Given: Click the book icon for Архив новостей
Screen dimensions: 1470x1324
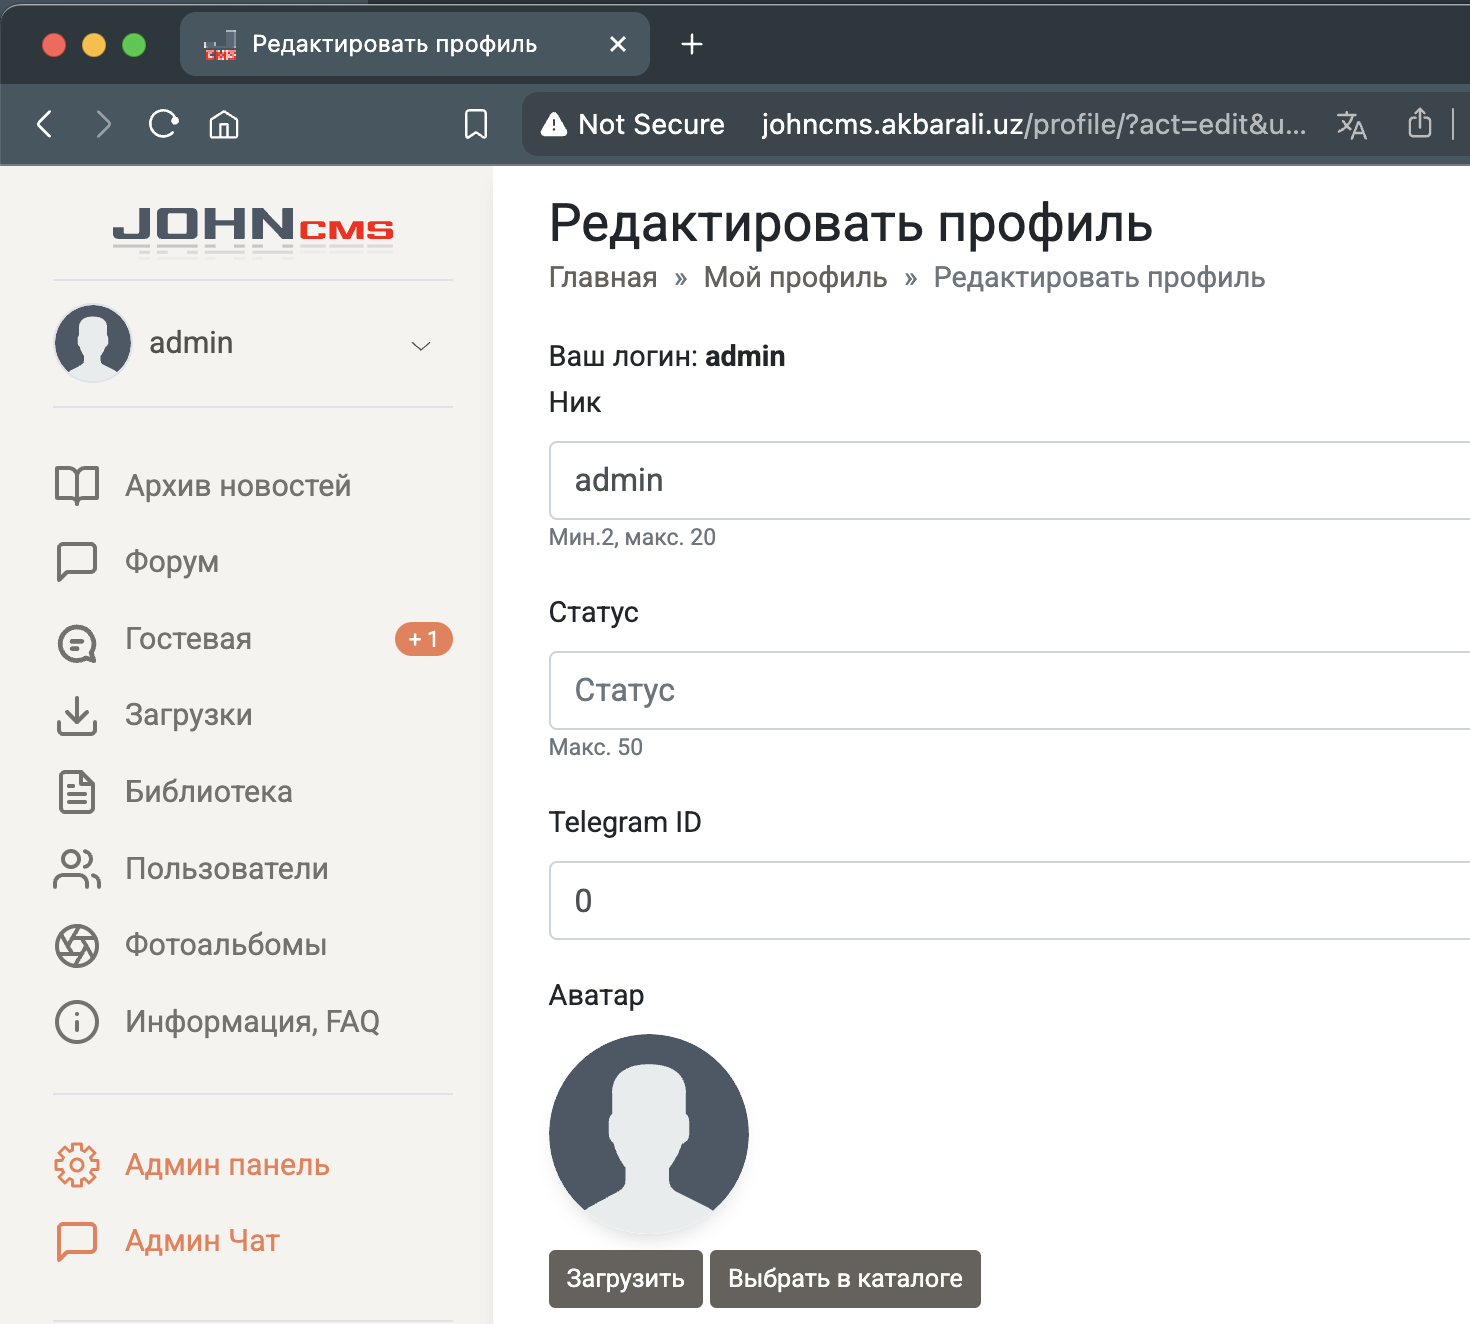Looking at the screenshot, I should pos(77,486).
